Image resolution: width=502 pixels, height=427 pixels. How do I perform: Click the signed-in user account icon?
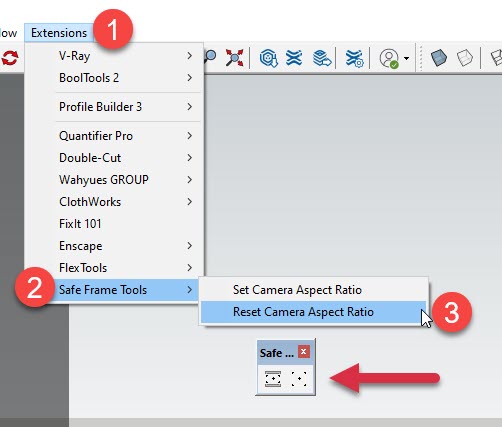[389, 59]
